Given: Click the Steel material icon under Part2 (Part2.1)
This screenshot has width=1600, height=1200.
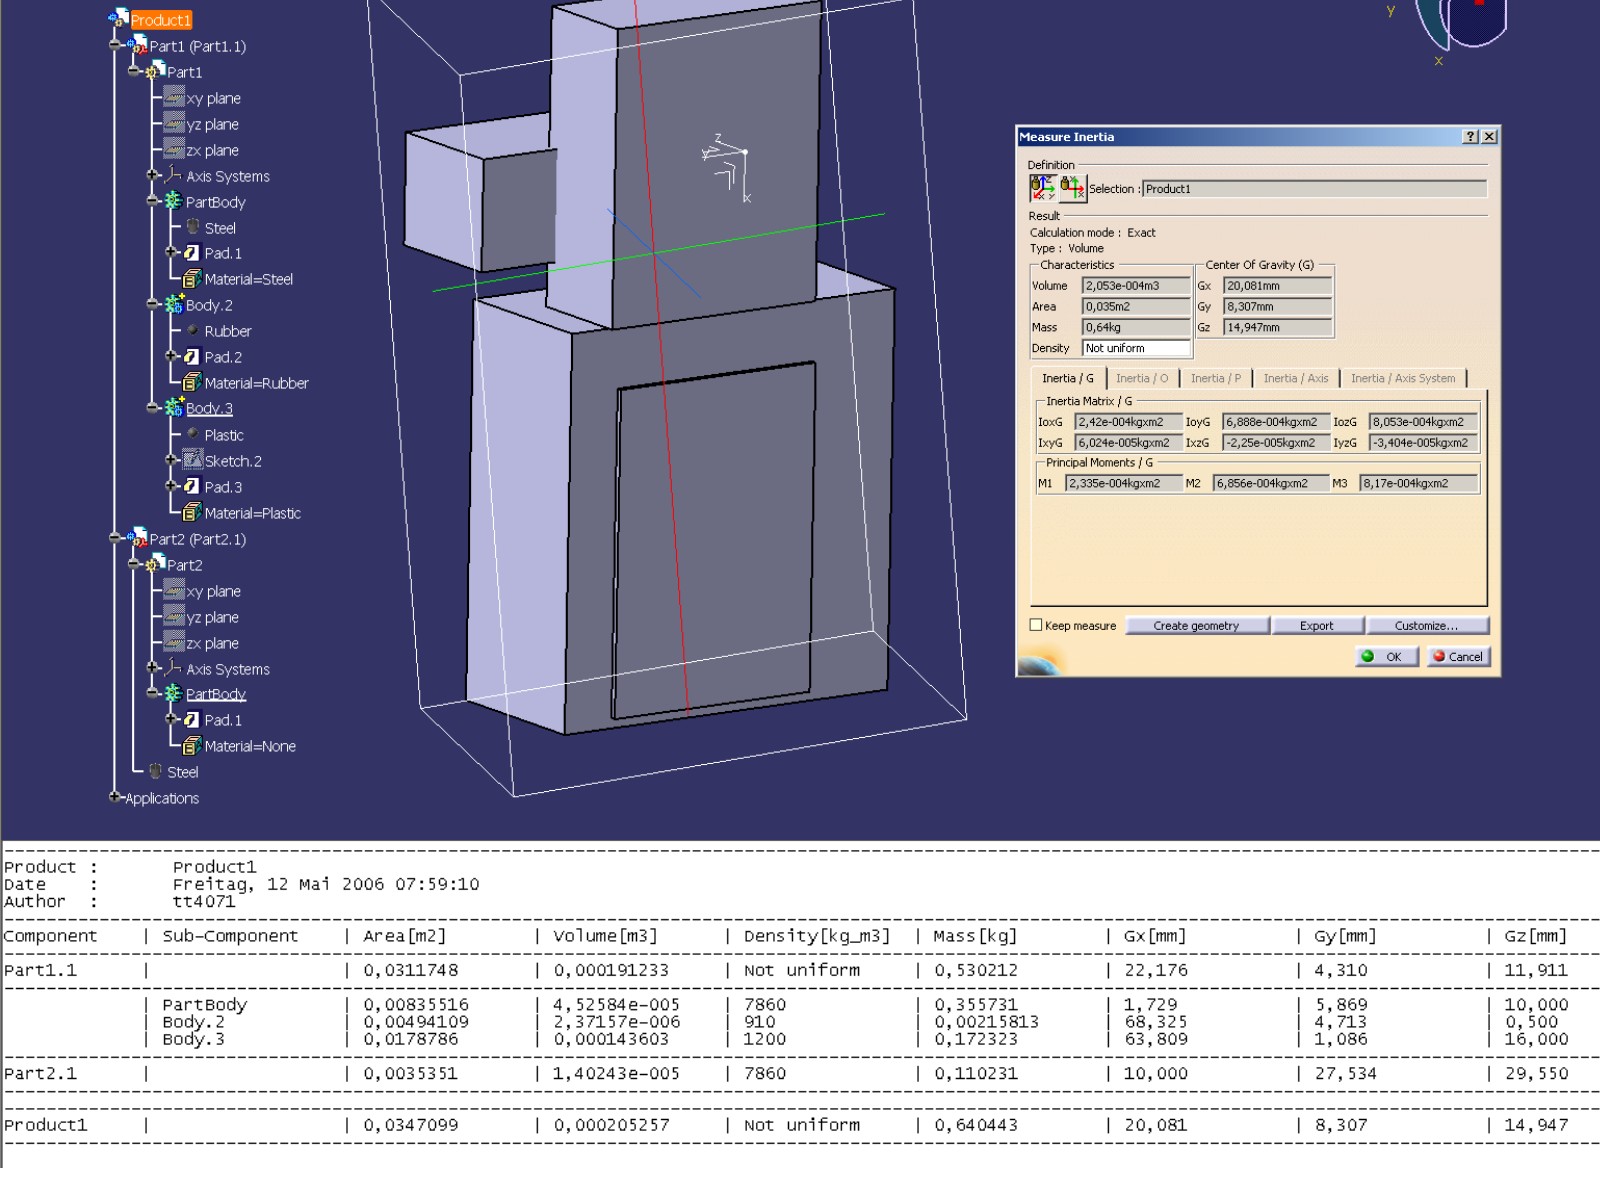Looking at the screenshot, I should [x=156, y=771].
